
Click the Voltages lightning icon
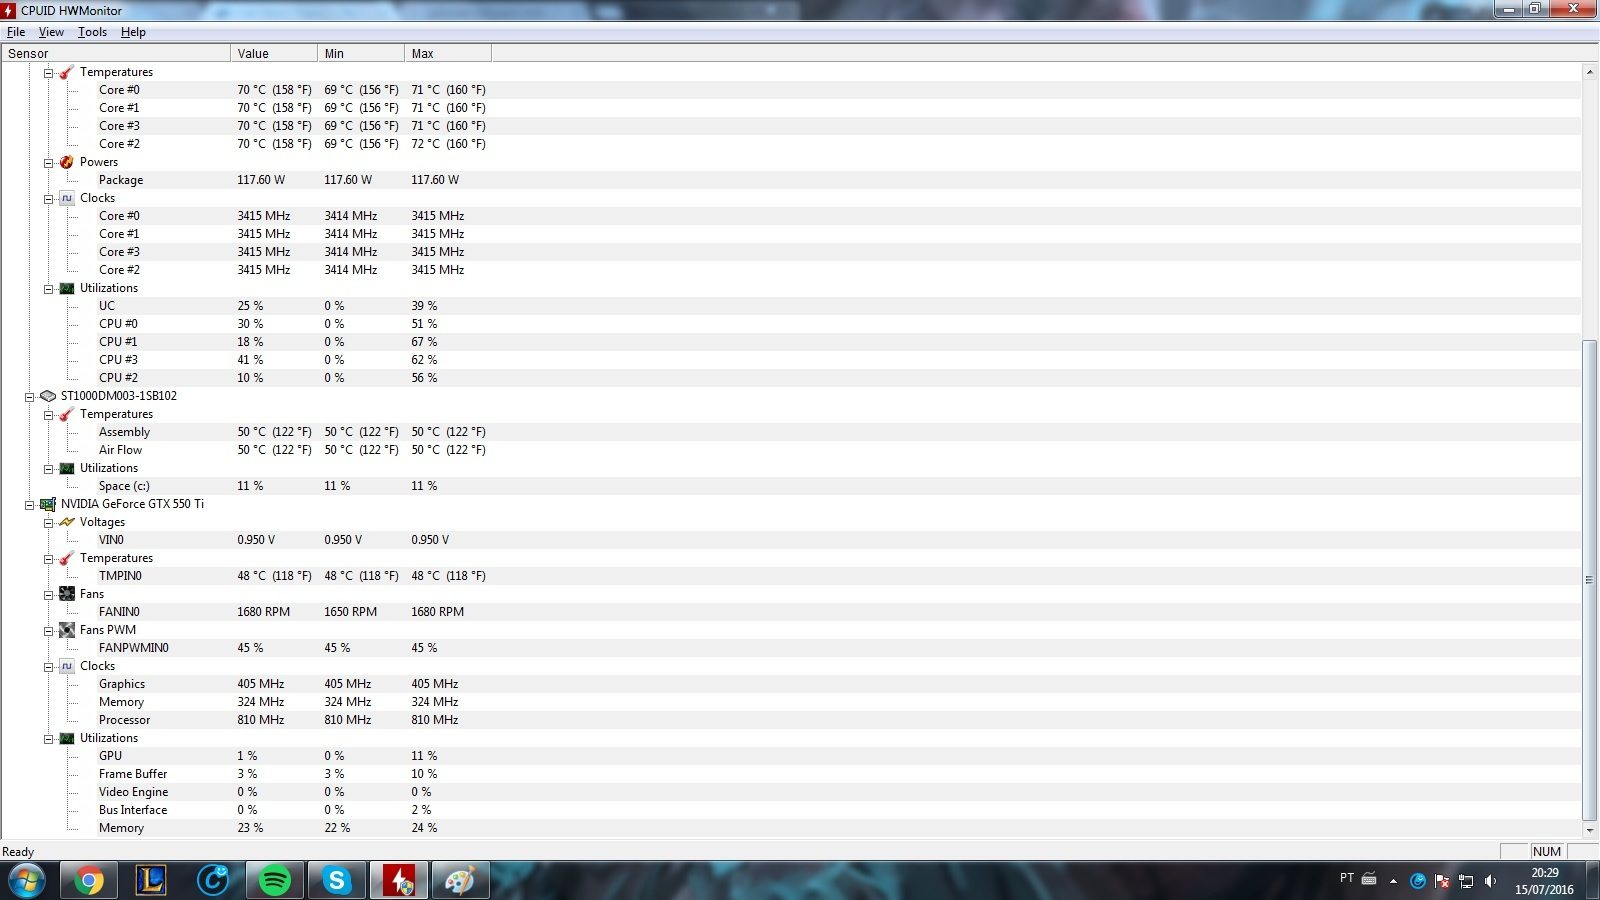67,522
